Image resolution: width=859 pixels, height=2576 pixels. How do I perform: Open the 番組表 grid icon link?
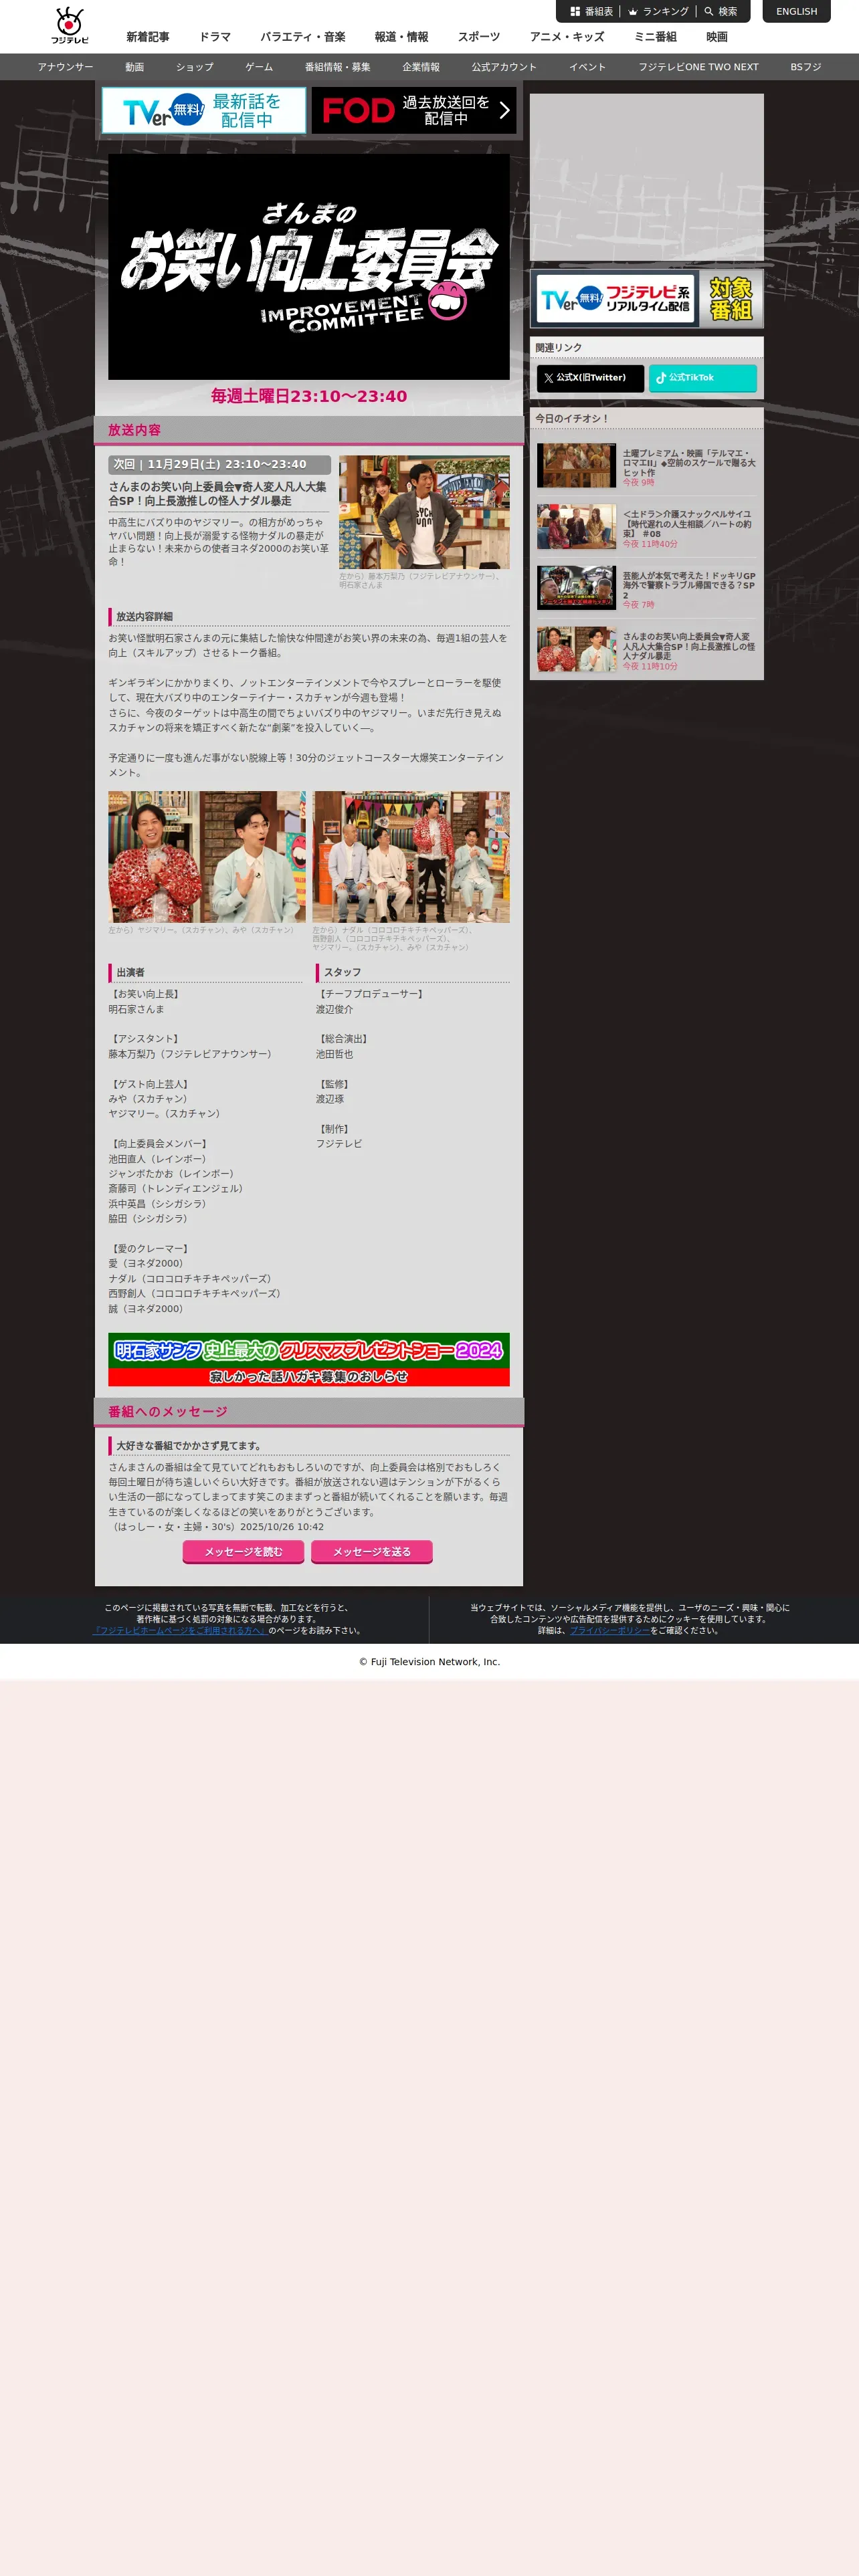click(x=591, y=12)
